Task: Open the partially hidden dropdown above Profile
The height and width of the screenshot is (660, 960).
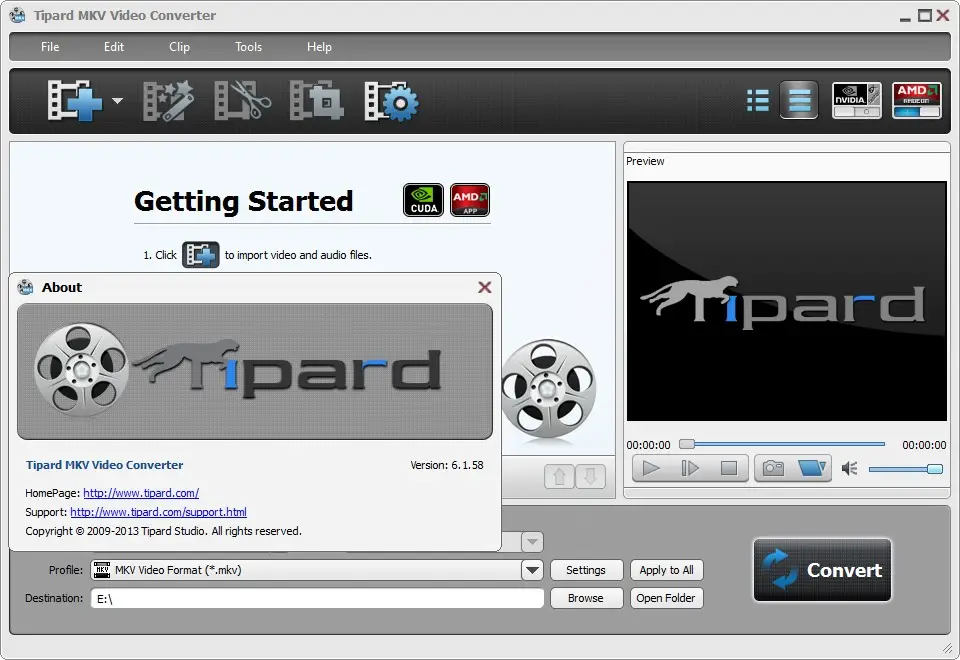Action: (x=532, y=542)
